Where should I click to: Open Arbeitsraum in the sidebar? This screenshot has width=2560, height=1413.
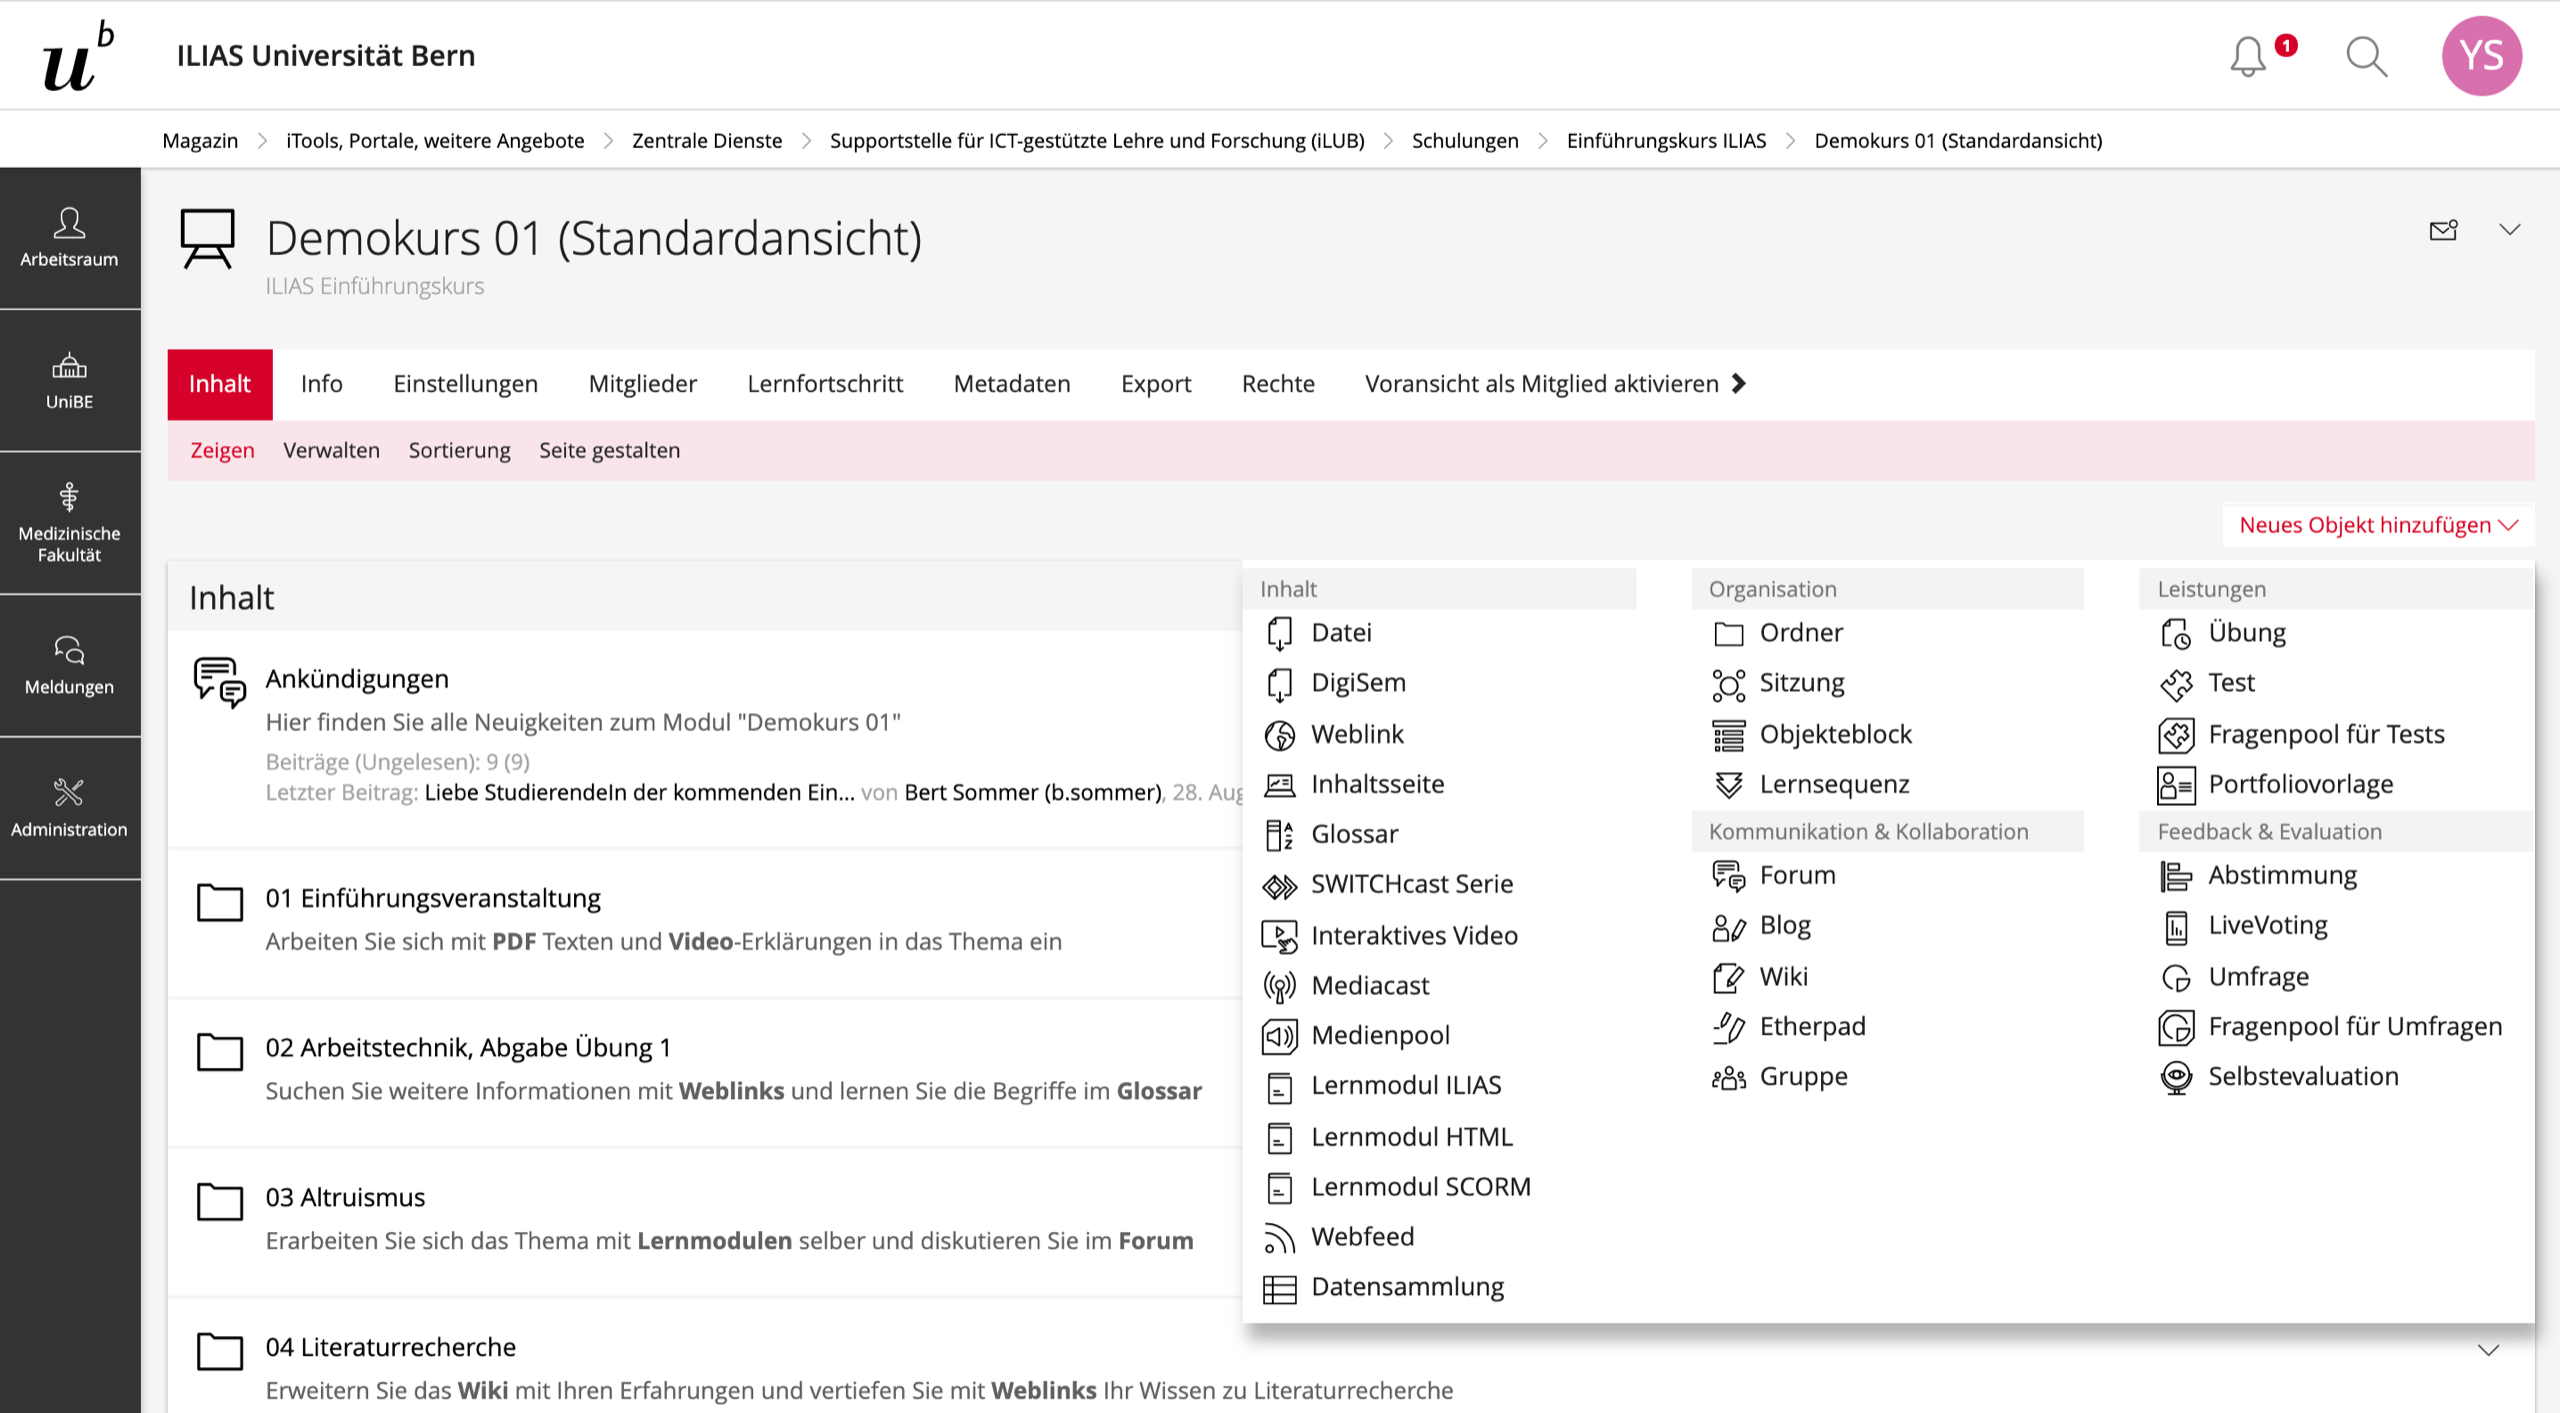pyautogui.click(x=69, y=238)
